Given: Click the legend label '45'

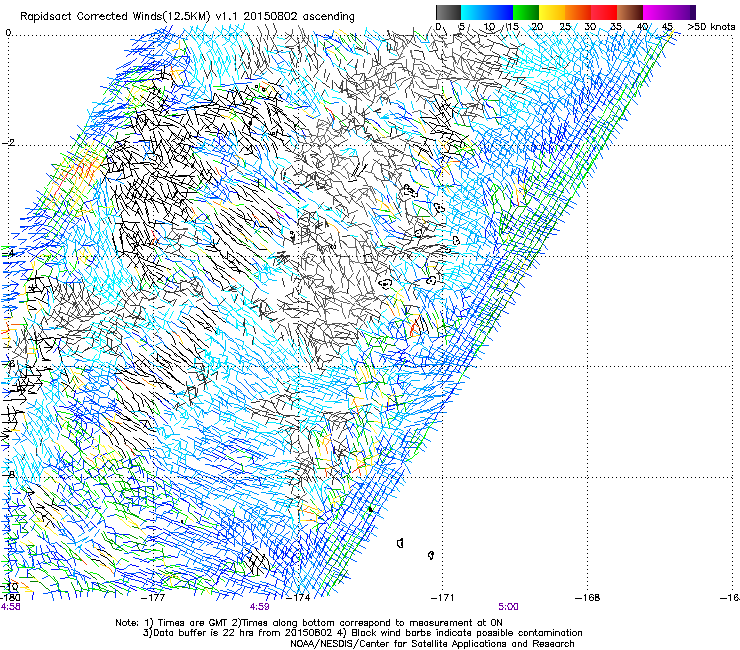Looking at the screenshot, I should pos(667,26).
